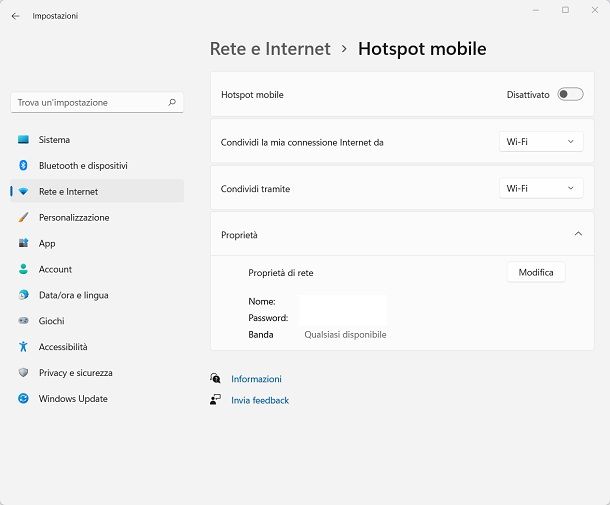
Task: Open the Informazioni link
Action: [x=256, y=379]
